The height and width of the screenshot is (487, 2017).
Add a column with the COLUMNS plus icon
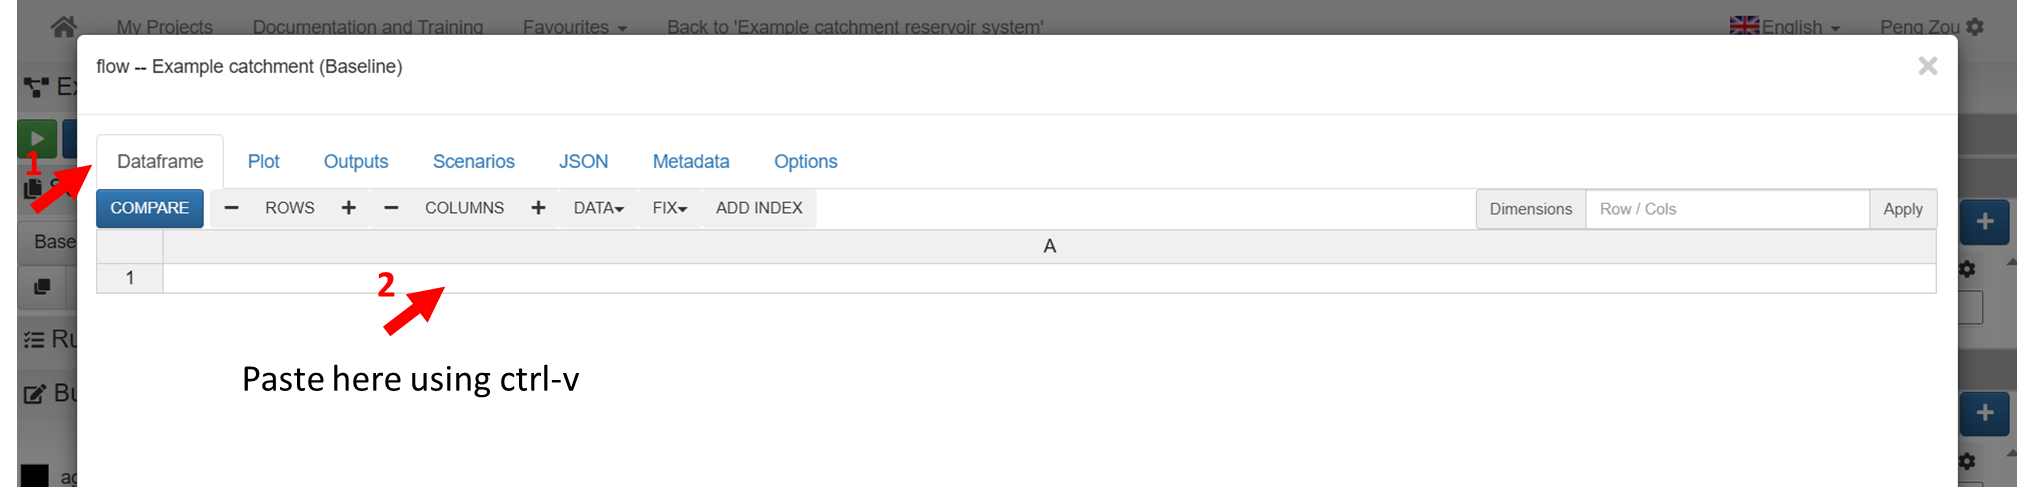click(538, 208)
